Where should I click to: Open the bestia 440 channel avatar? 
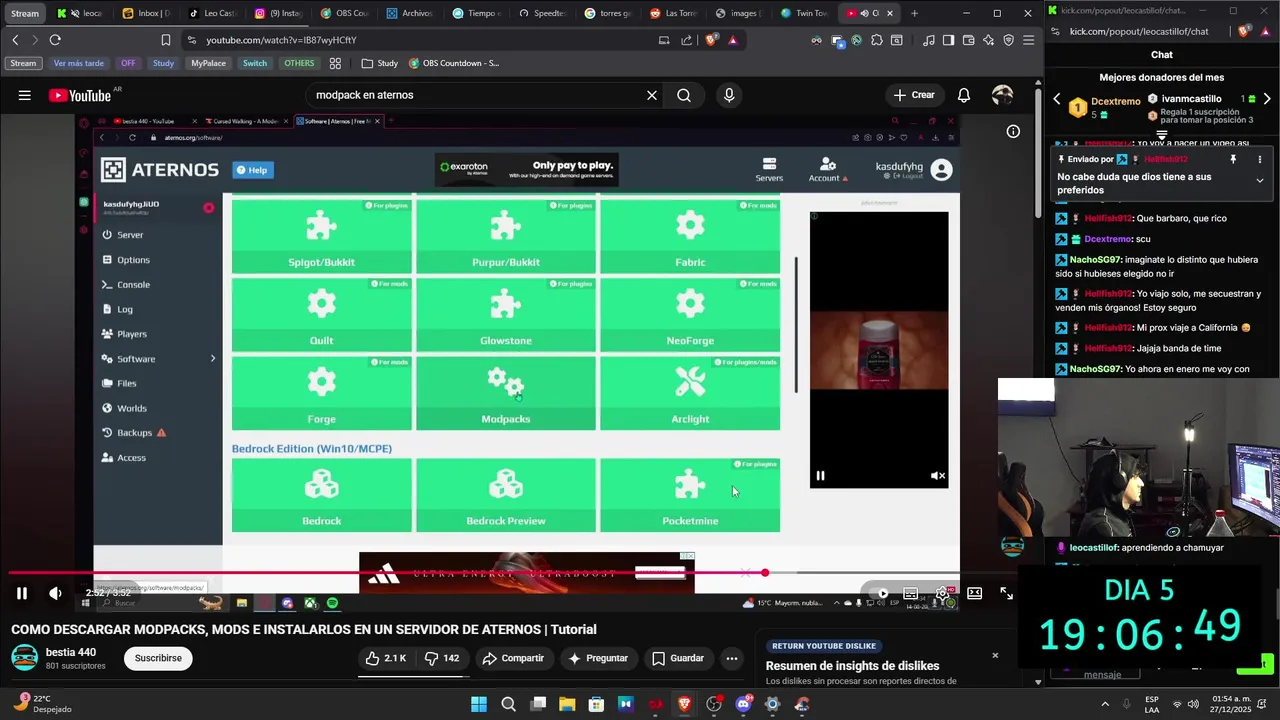pos(25,658)
